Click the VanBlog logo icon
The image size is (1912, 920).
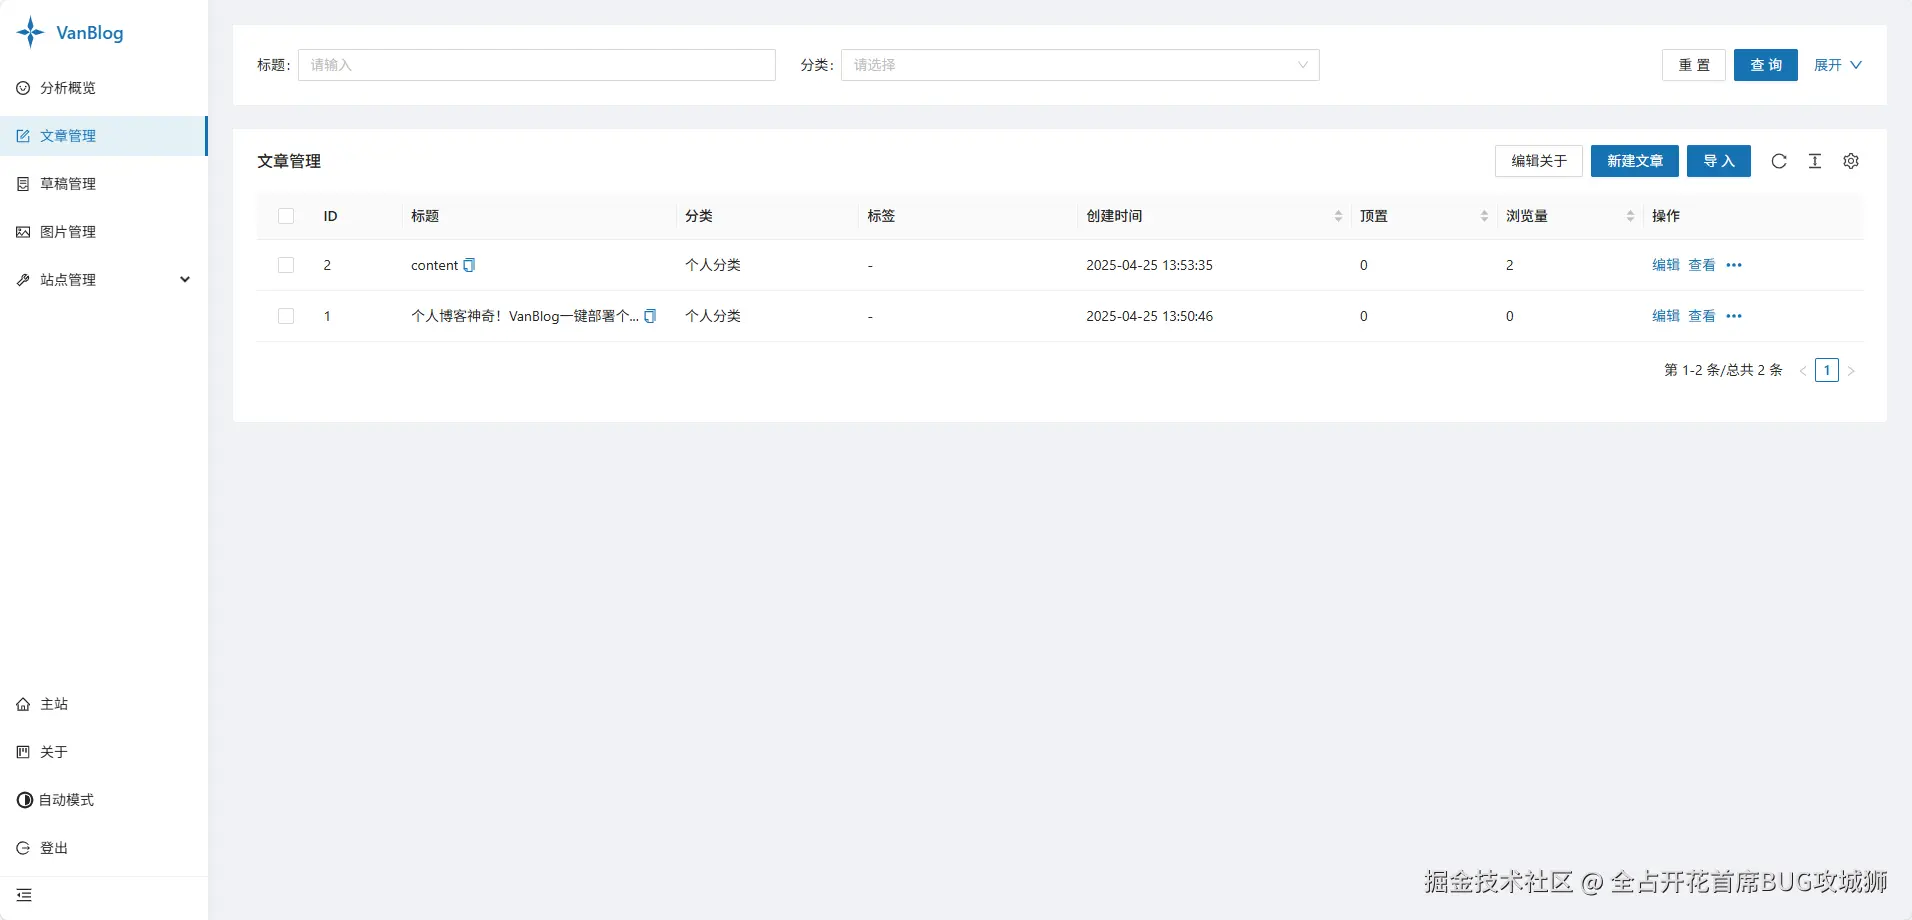click(x=30, y=32)
